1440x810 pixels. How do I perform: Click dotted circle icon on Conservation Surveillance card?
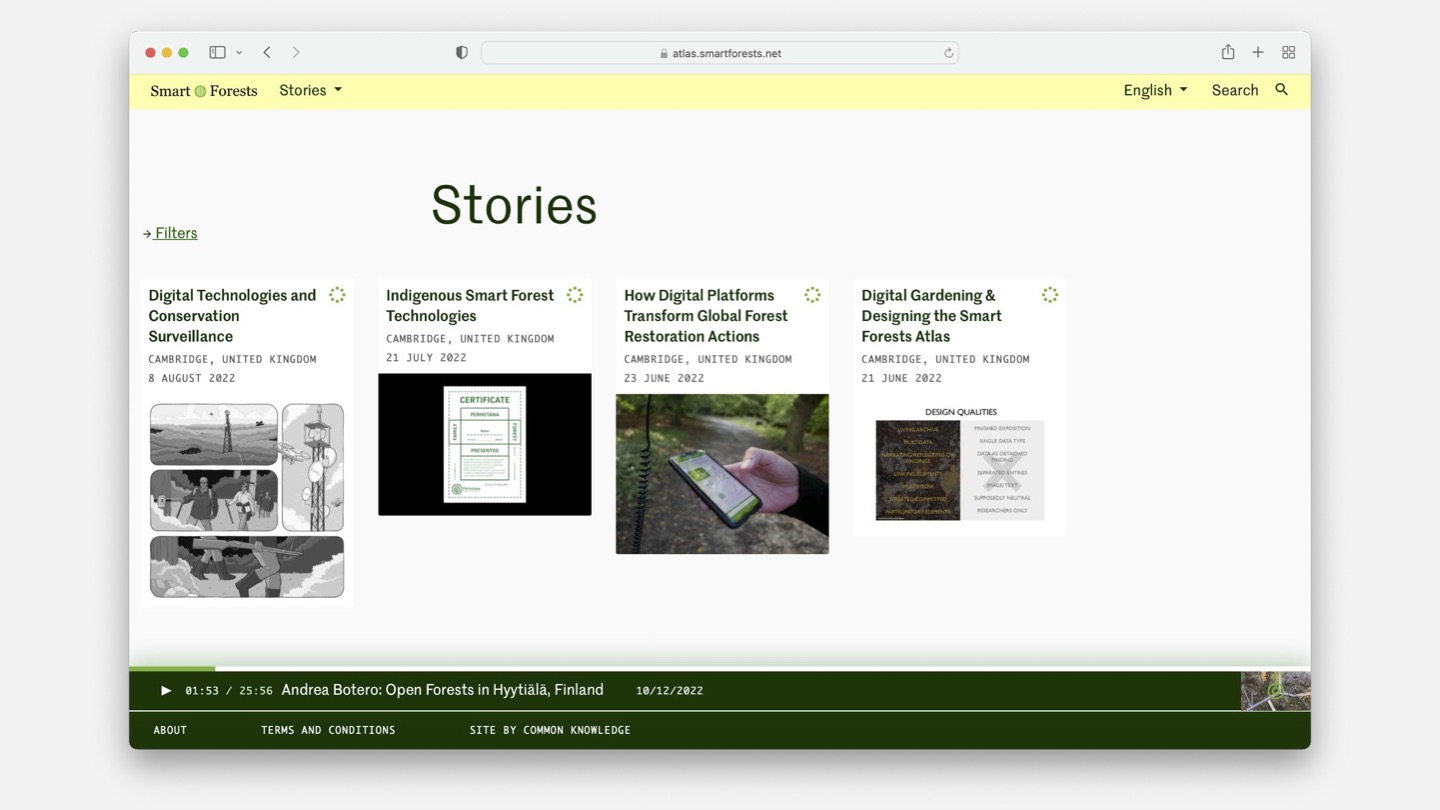point(337,295)
